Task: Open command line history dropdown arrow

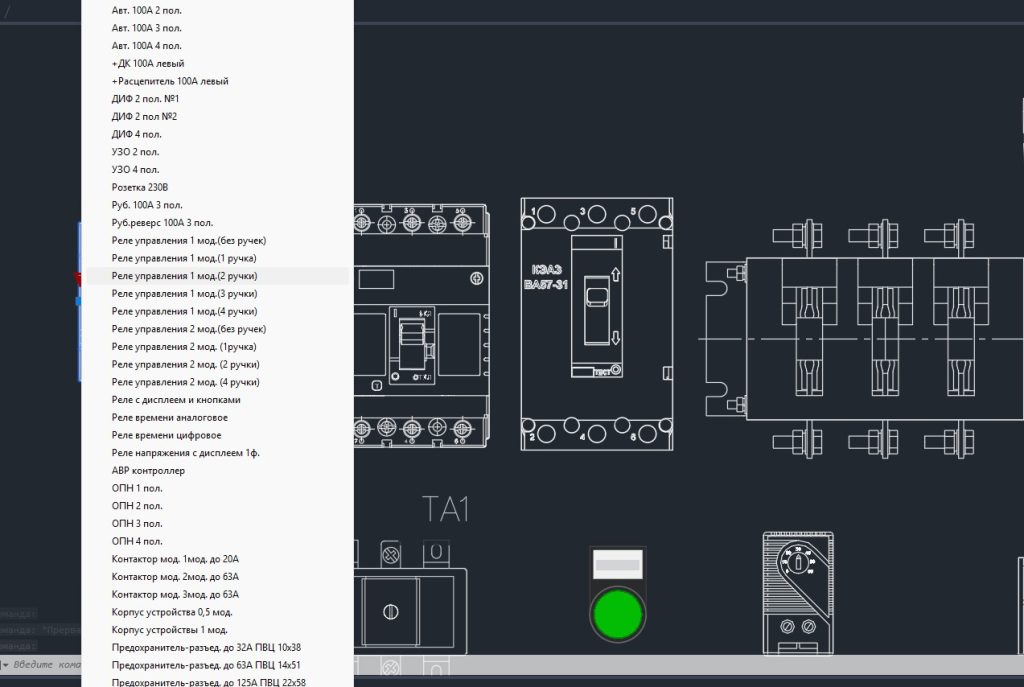Action: 6,665
